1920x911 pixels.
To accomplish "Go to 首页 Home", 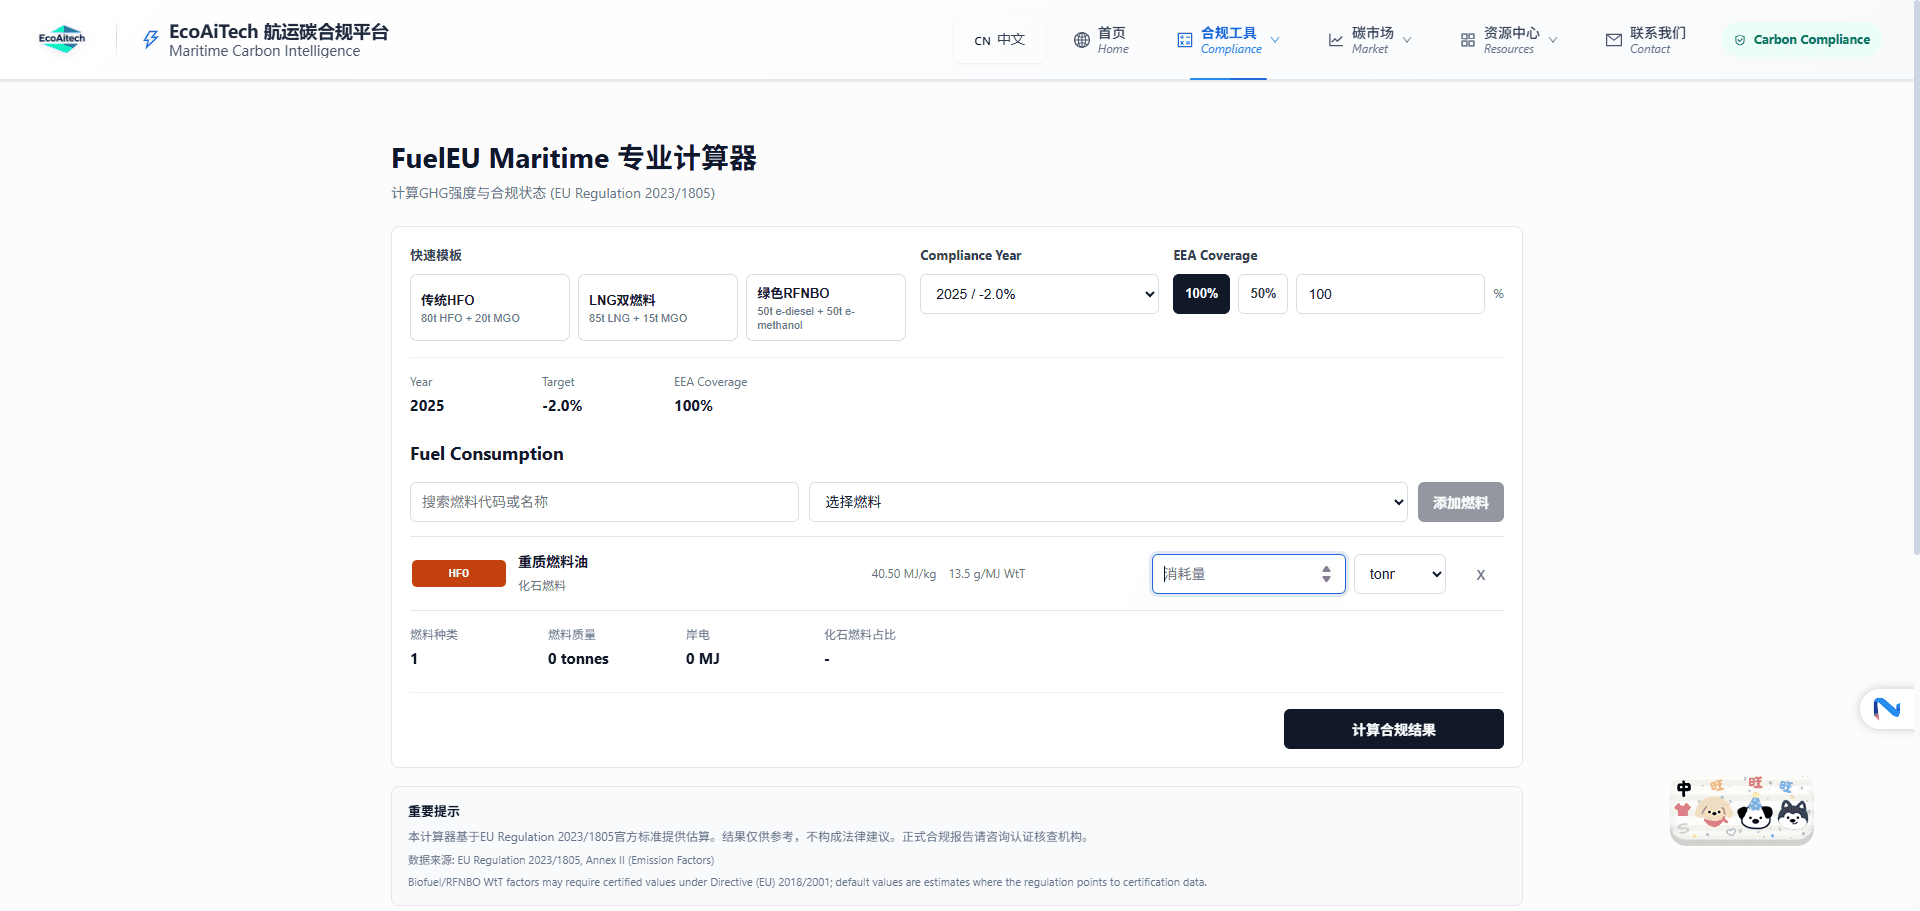I will (1101, 40).
